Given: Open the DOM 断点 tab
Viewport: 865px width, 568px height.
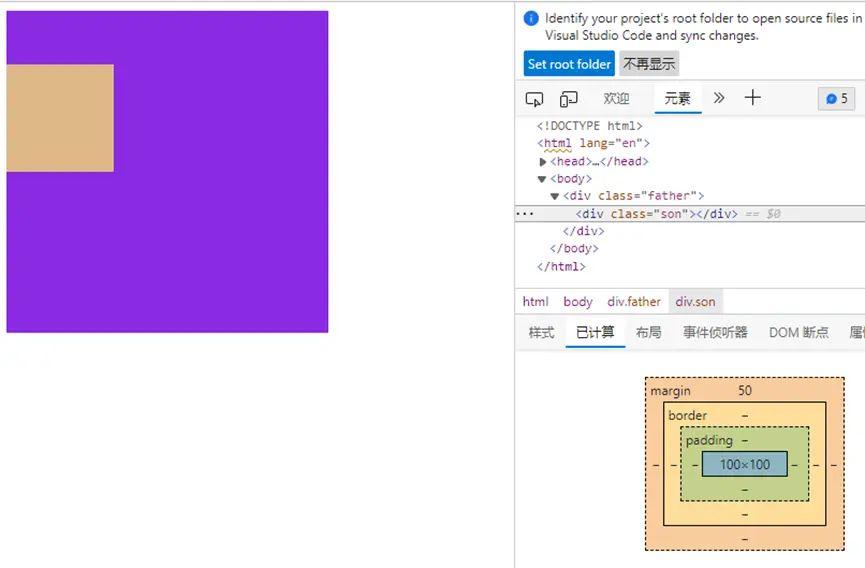Looking at the screenshot, I should click(798, 333).
